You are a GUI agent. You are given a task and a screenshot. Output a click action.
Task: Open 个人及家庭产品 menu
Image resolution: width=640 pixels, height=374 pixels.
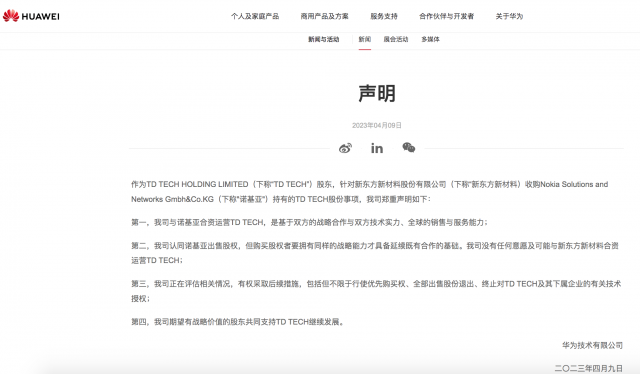click(255, 16)
